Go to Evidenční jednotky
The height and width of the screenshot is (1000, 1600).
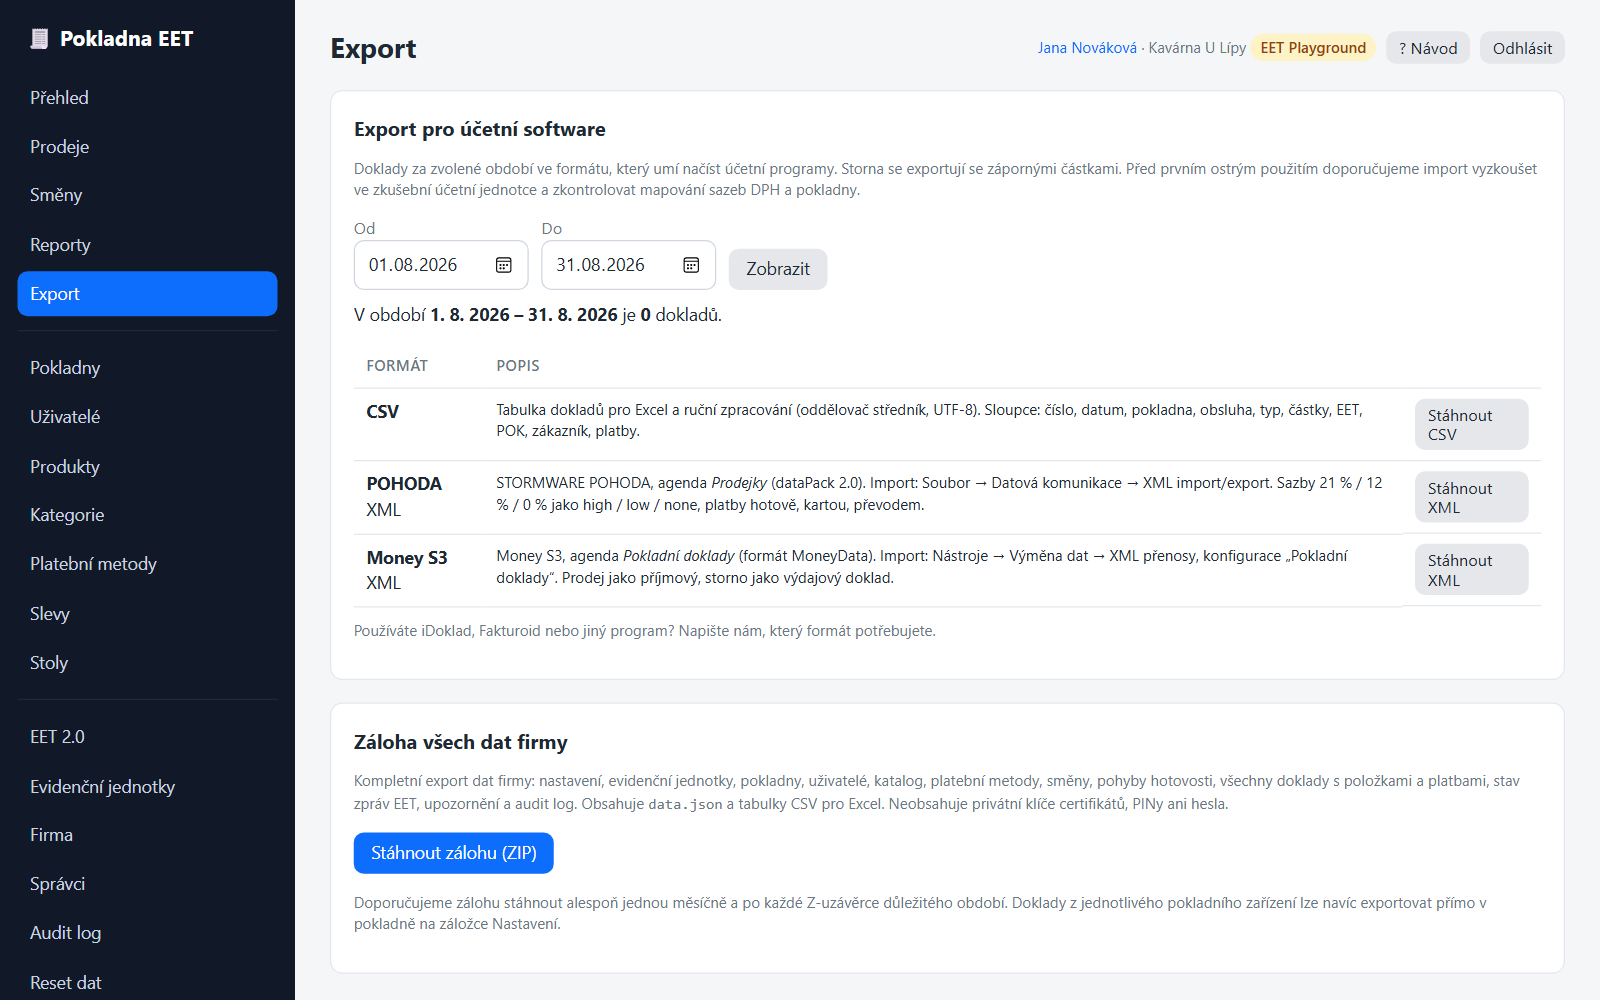pyautogui.click(x=147, y=787)
